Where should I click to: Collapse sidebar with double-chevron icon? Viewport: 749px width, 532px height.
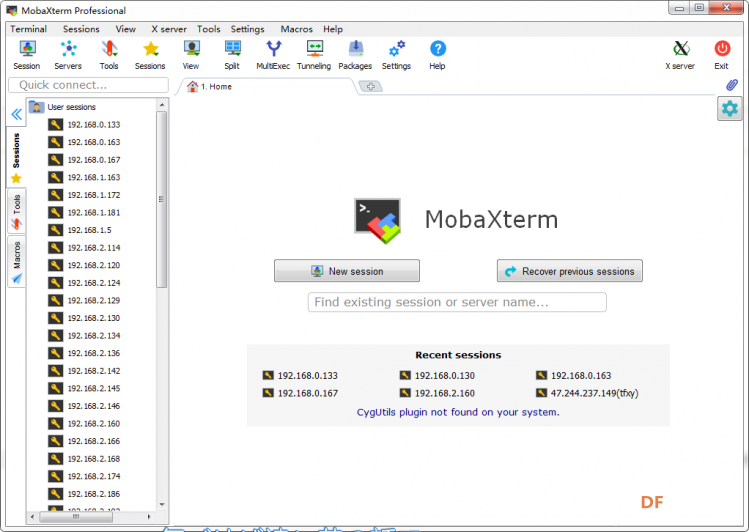click(x=17, y=114)
